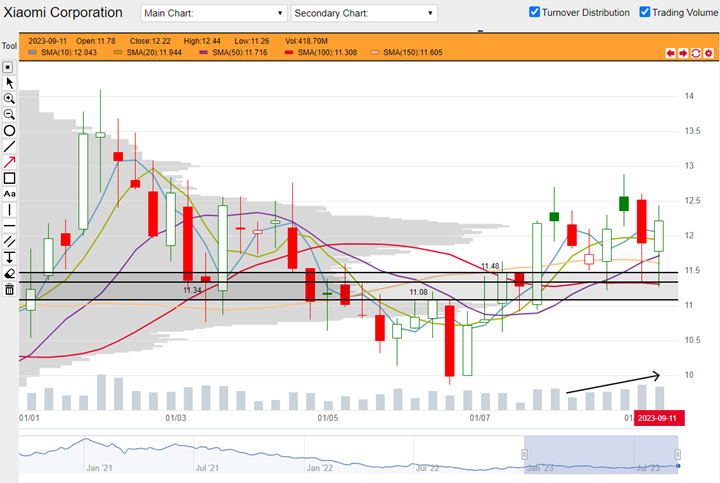Click the 13.5 price axis label
Screen dimensions: 720x483
[x=692, y=131]
